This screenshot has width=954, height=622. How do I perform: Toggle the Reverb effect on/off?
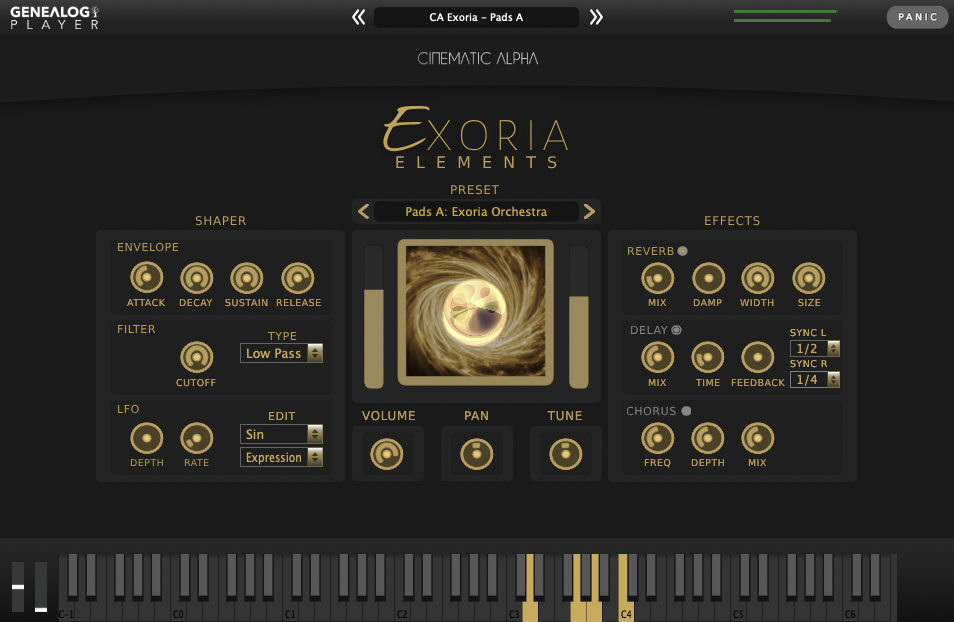click(x=683, y=251)
